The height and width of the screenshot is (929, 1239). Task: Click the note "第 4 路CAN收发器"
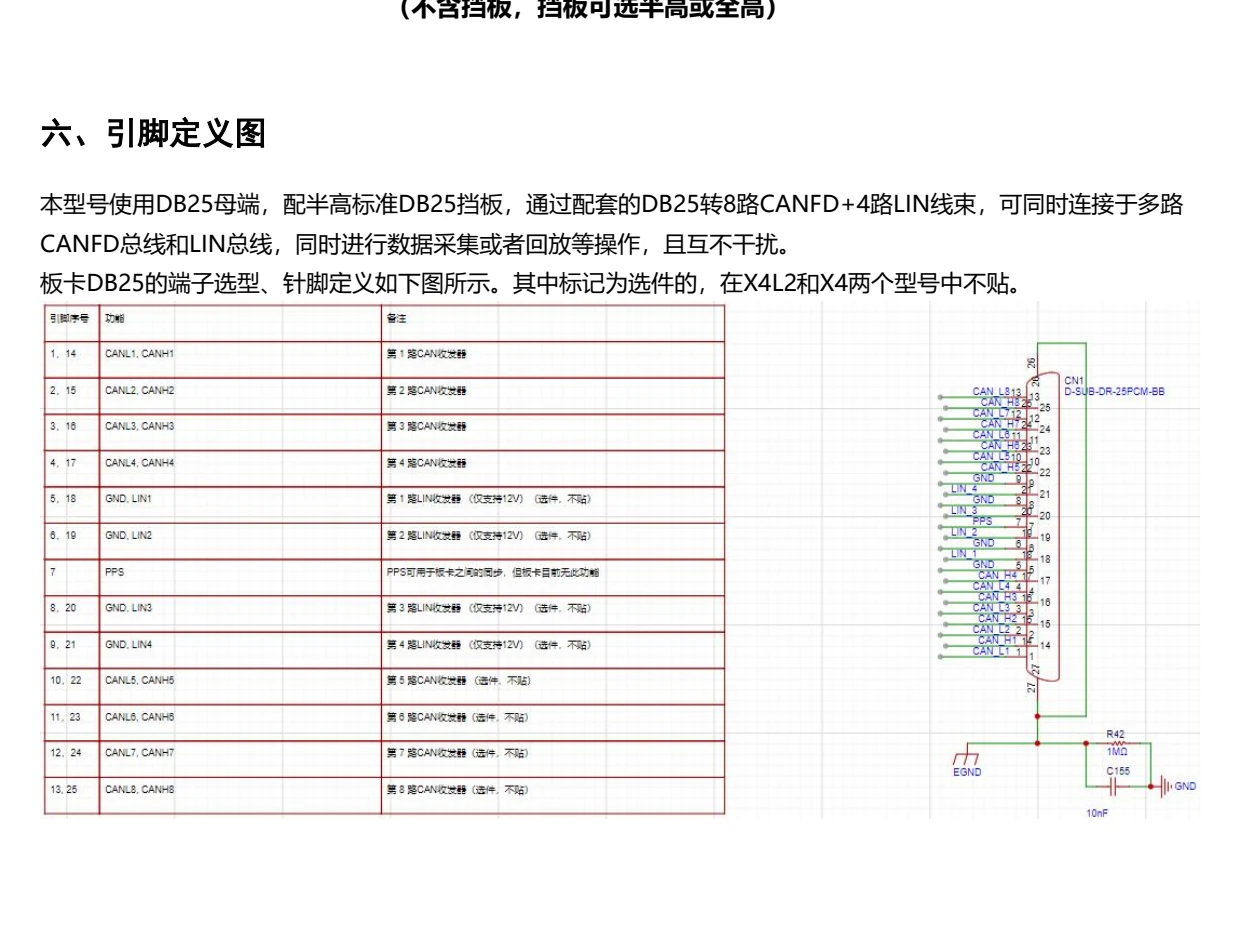pyautogui.click(x=426, y=463)
